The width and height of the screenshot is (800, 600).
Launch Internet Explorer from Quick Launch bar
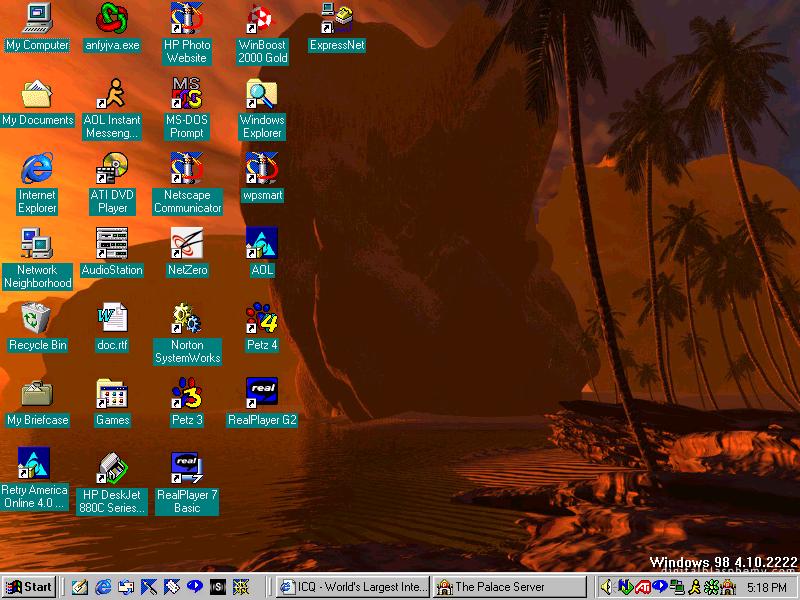coord(102,587)
